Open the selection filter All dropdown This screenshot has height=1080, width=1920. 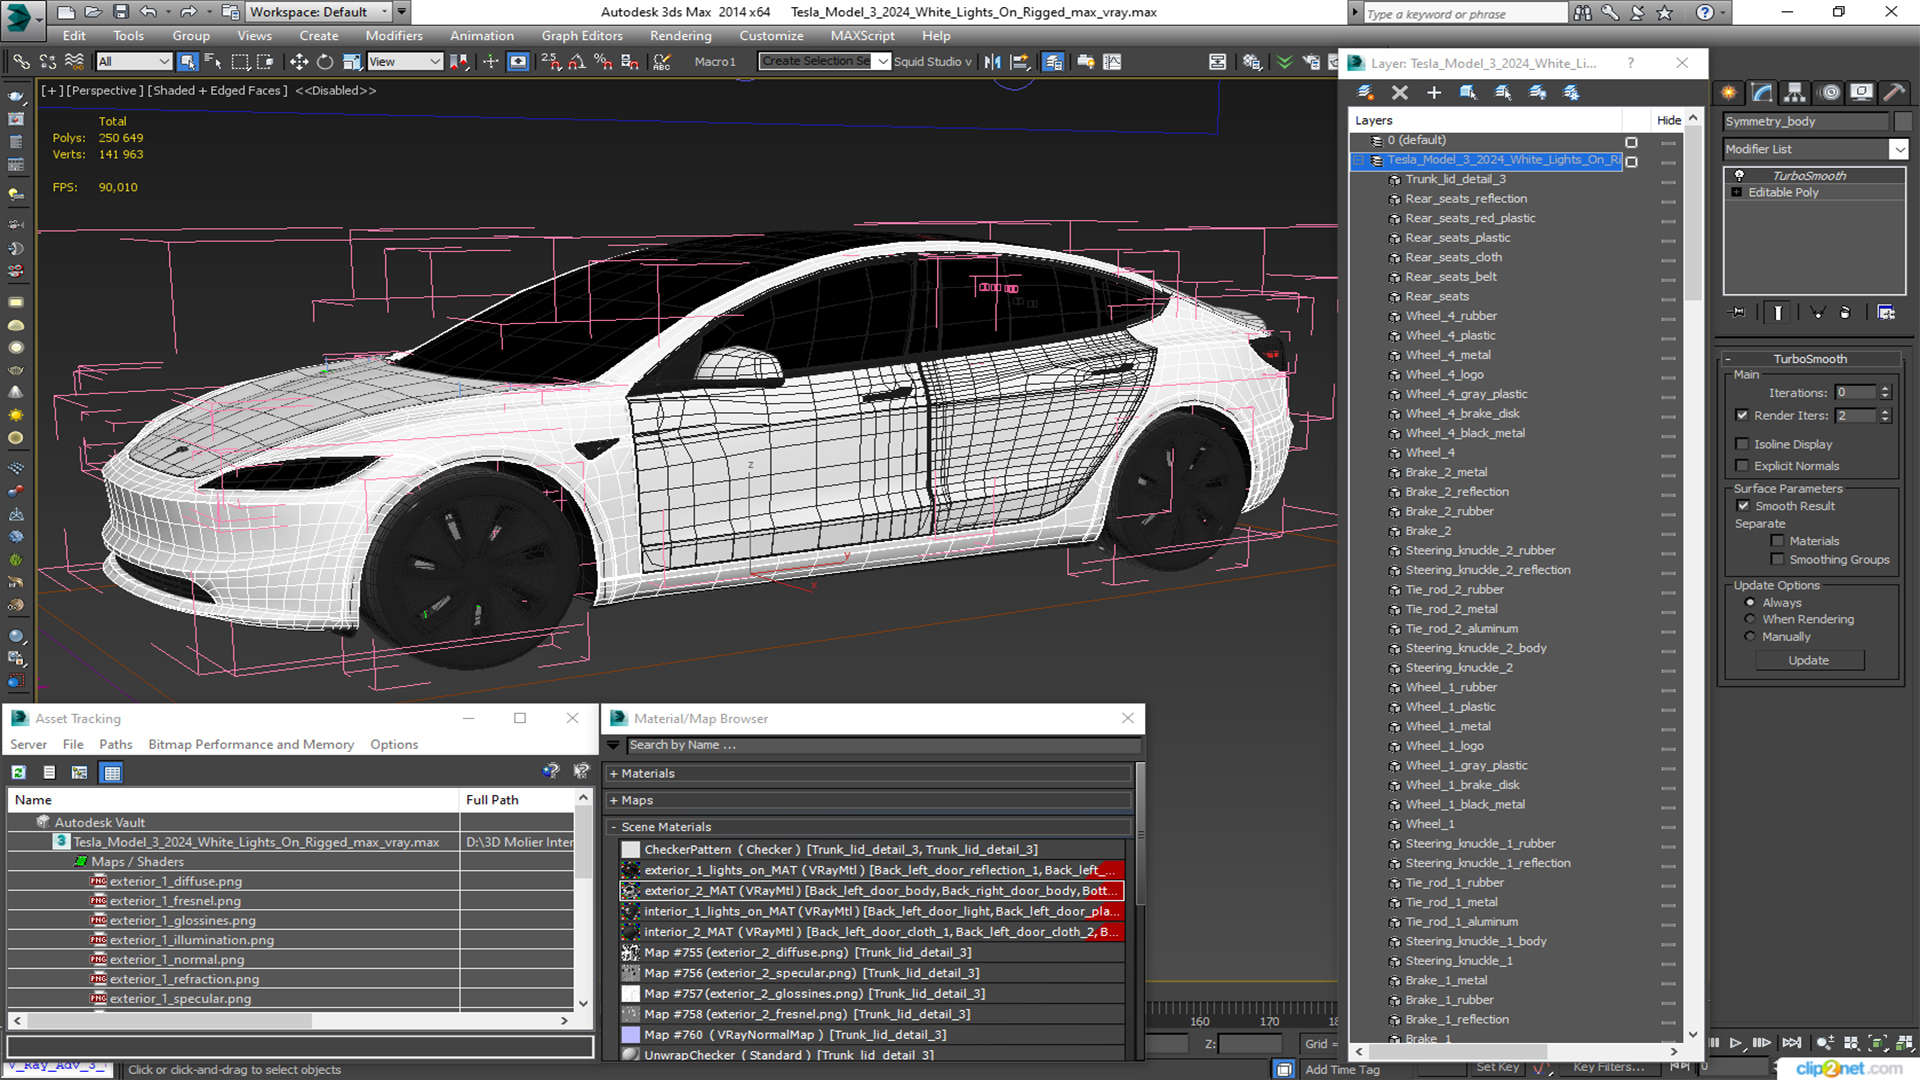point(134,62)
